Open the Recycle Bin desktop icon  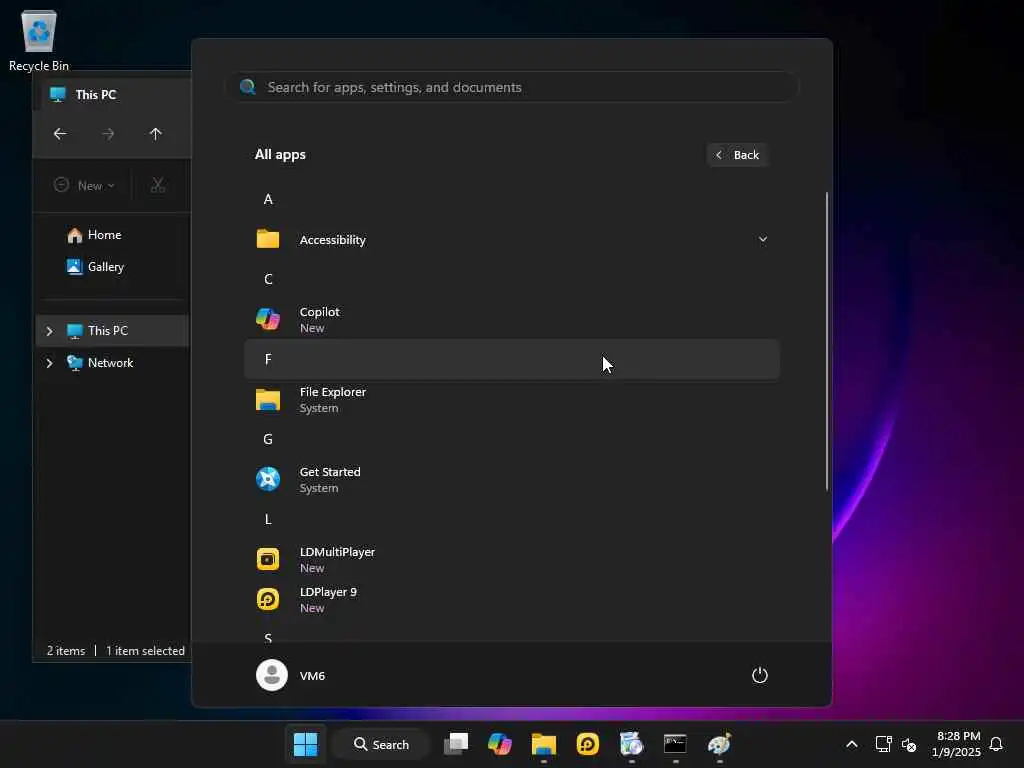point(39,40)
